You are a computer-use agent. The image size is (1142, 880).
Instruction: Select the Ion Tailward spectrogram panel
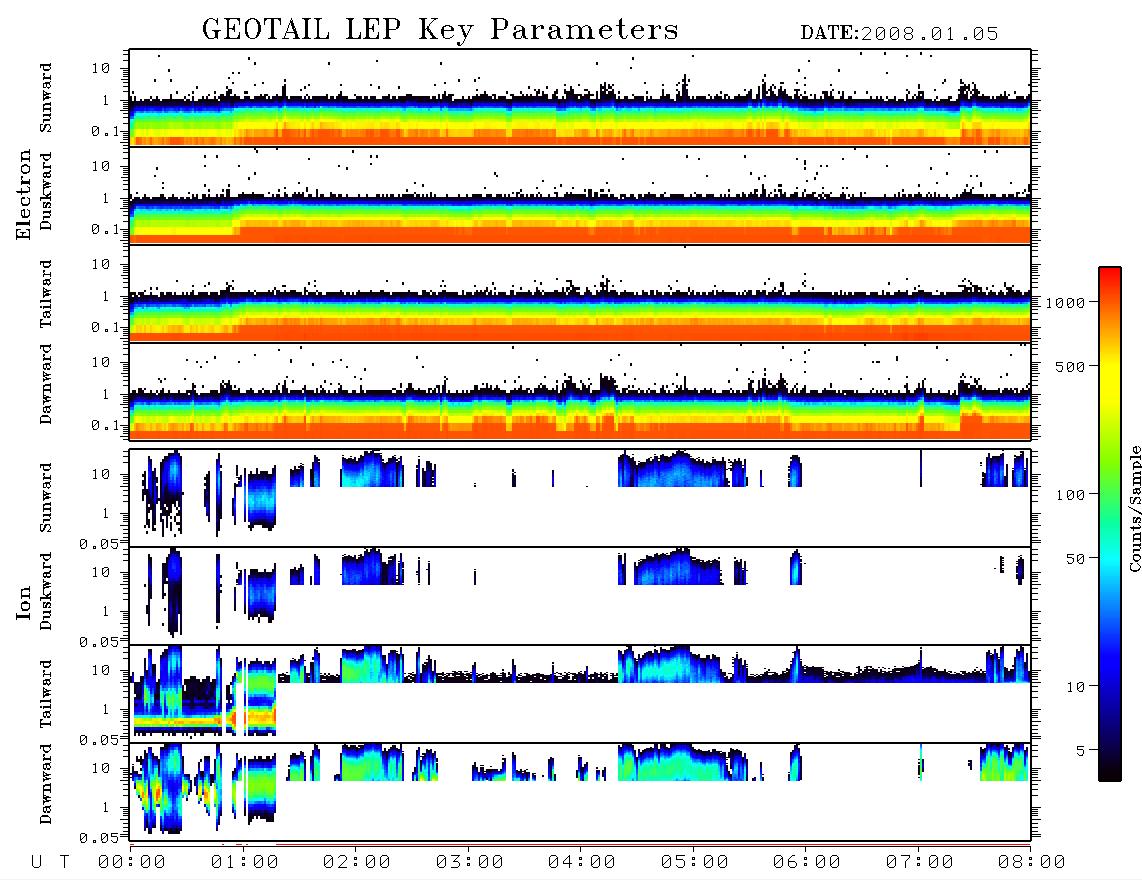580,694
